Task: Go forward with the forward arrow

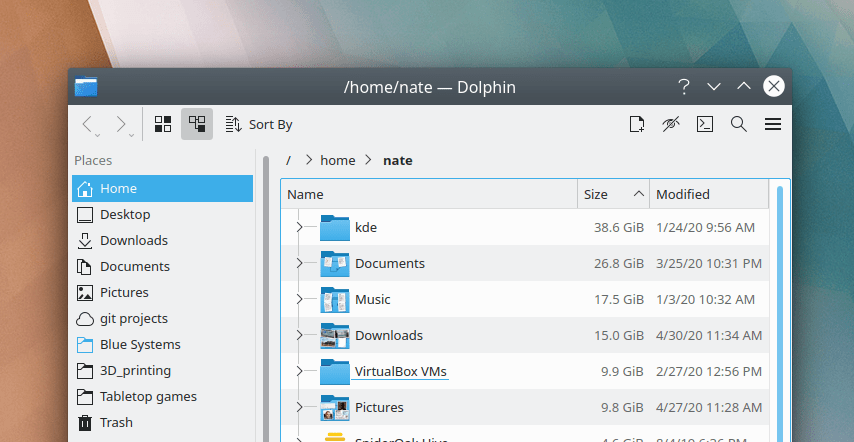Action: pos(122,124)
